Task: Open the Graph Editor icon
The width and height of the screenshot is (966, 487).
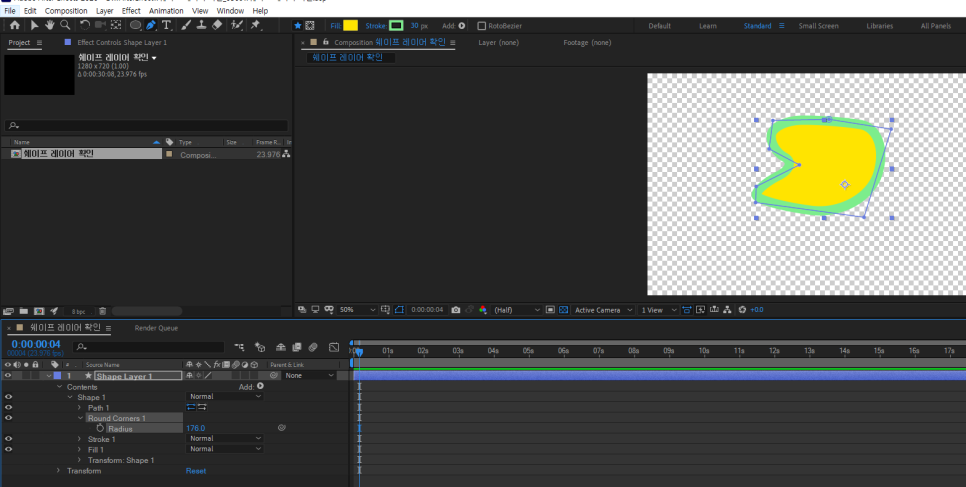Action: (334, 348)
